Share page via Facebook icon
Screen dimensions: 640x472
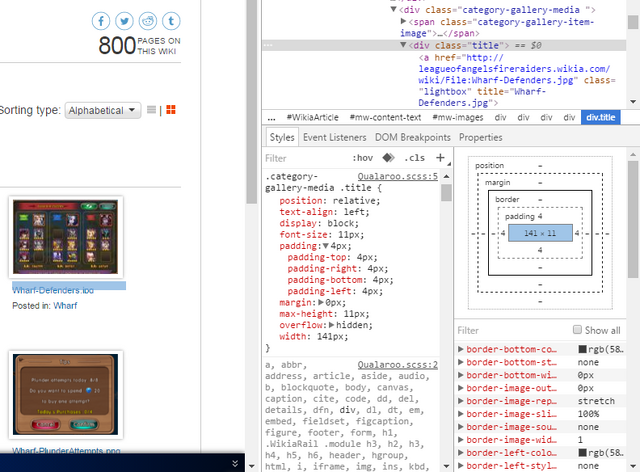pos(101,21)
